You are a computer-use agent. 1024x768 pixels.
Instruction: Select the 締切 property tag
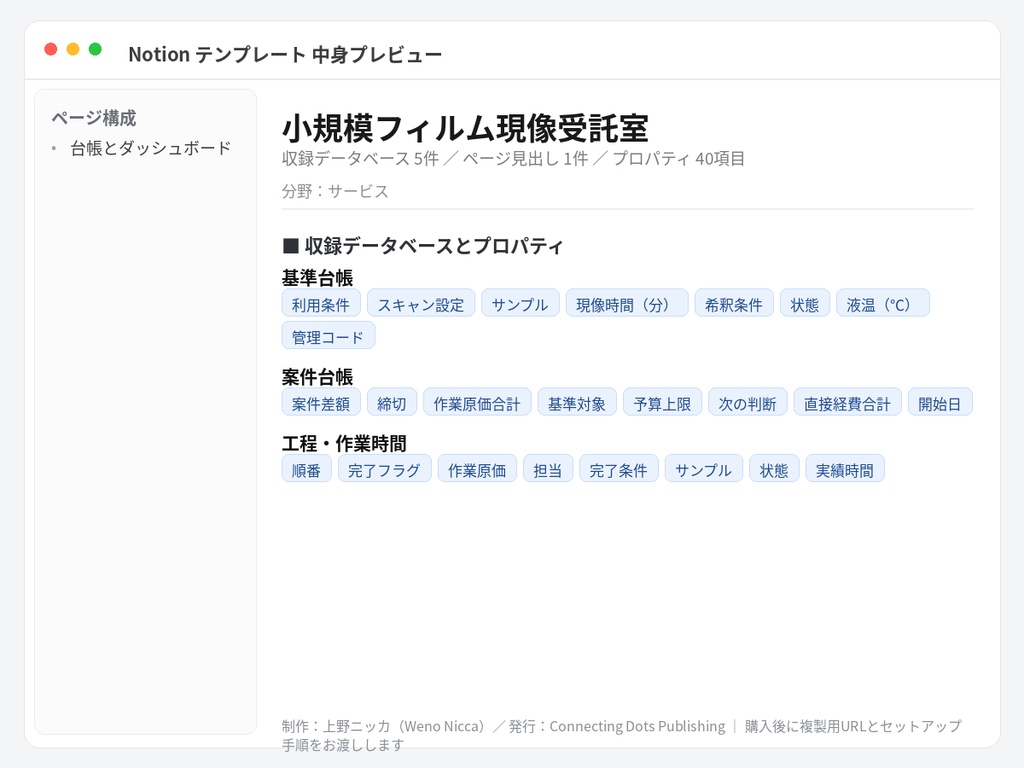(392, 402)
